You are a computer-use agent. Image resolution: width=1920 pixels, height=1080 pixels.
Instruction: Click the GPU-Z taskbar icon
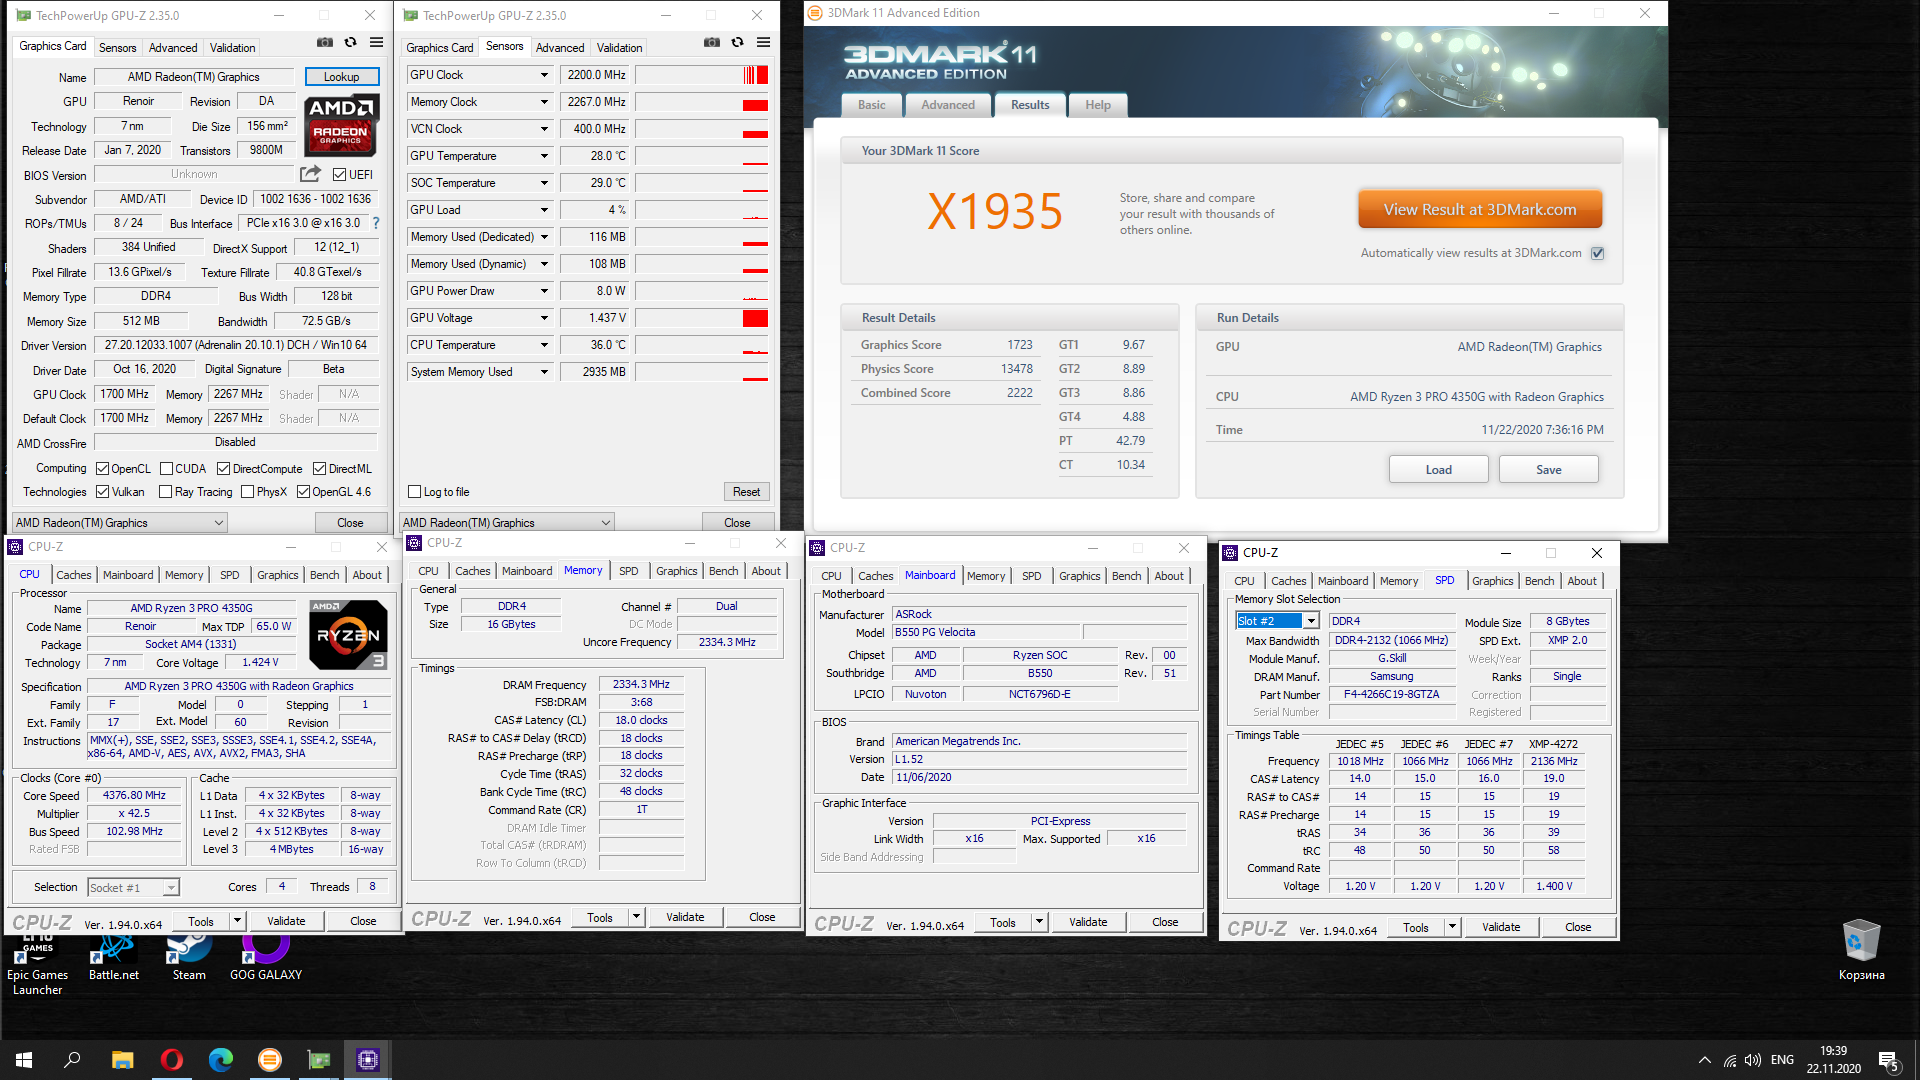click(x=319, y=1060)
